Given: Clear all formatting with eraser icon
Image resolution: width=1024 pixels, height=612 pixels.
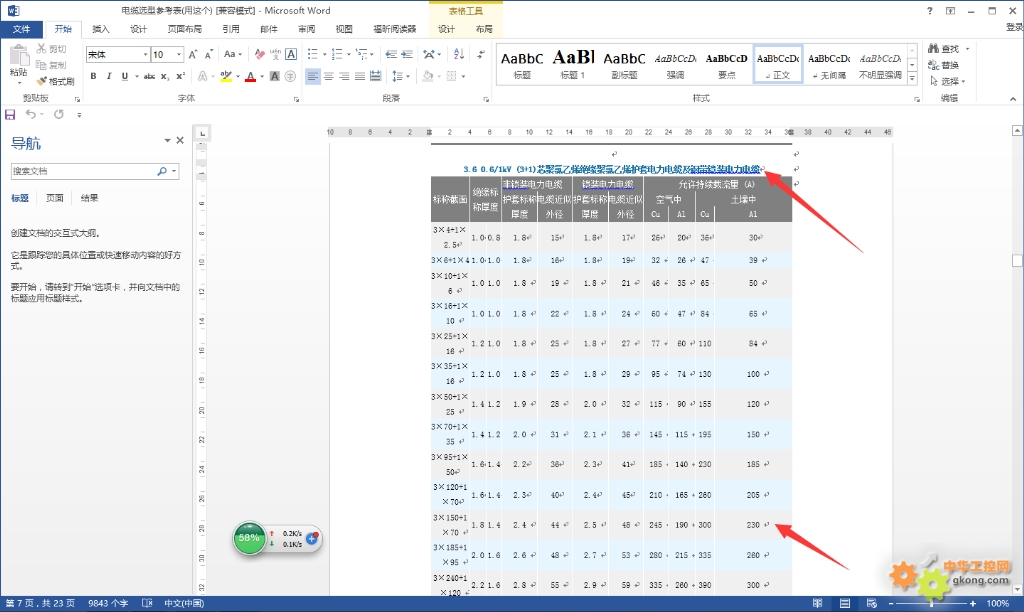Looking at the screenshot, I should pyautogui.click(x=260, y=54).
